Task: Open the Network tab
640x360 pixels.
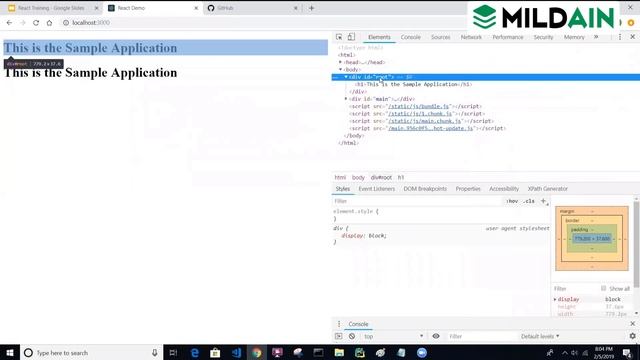Action: tap(471, 37)
